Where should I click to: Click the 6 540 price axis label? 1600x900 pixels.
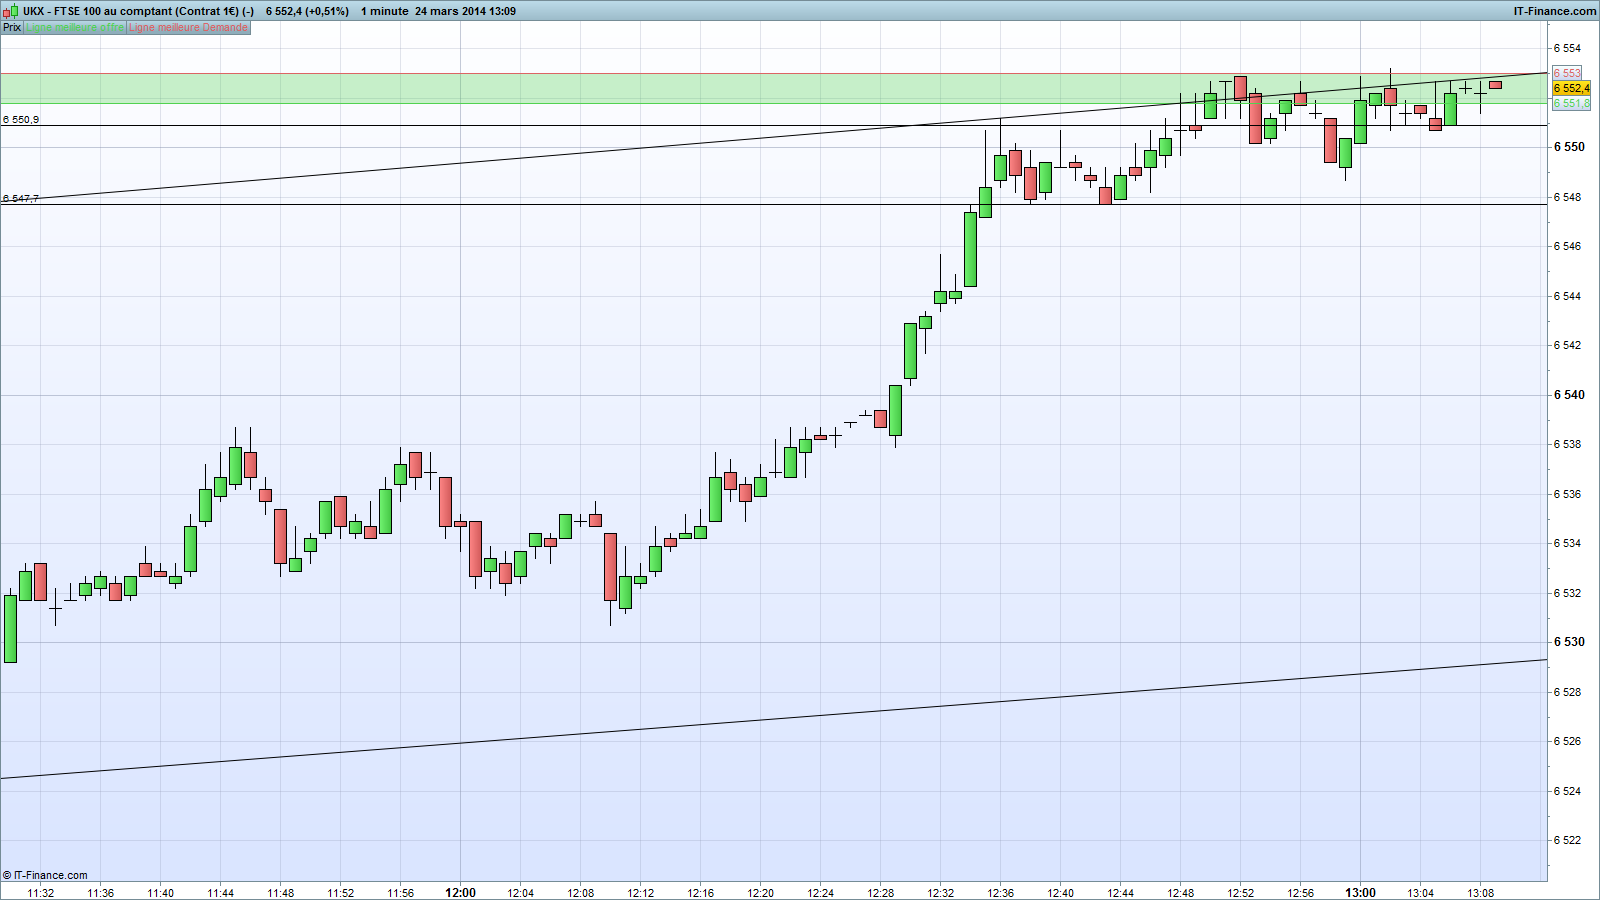coord(1569,395)
